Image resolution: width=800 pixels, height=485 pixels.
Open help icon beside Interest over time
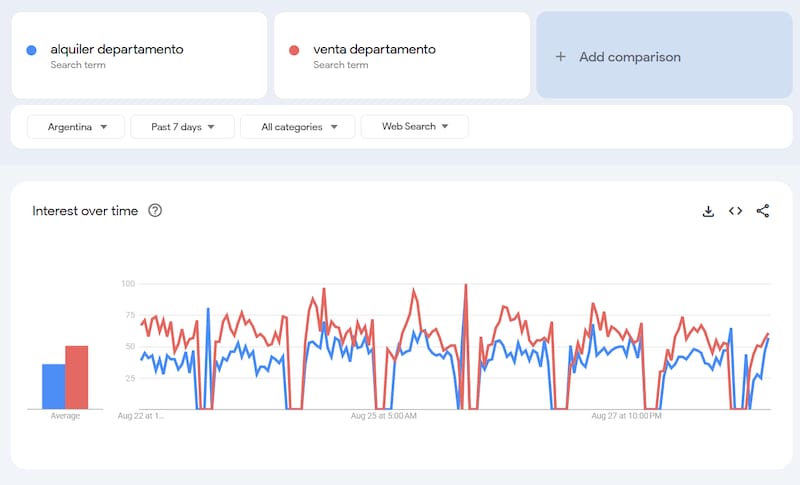155,211
